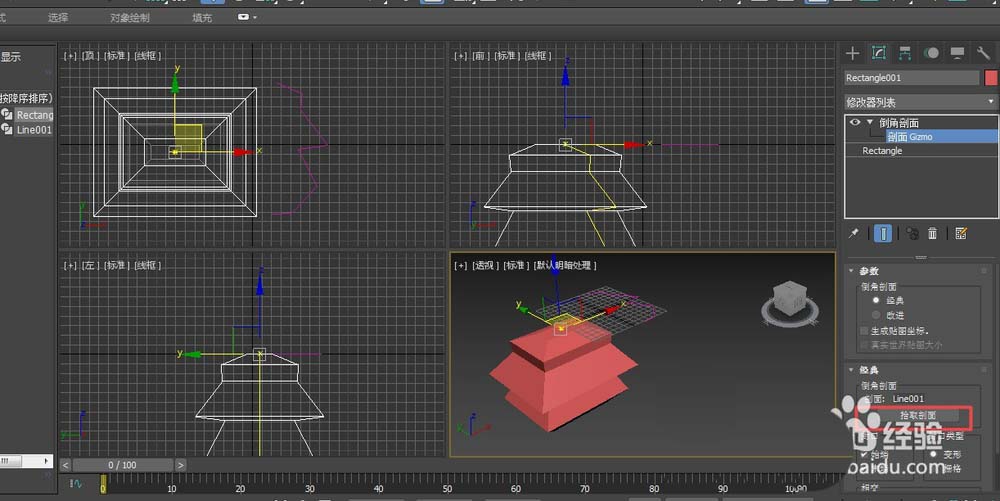Open the 填充 ribbon tab
This screenshot has width=1000, height=501.
click(202, 18)
